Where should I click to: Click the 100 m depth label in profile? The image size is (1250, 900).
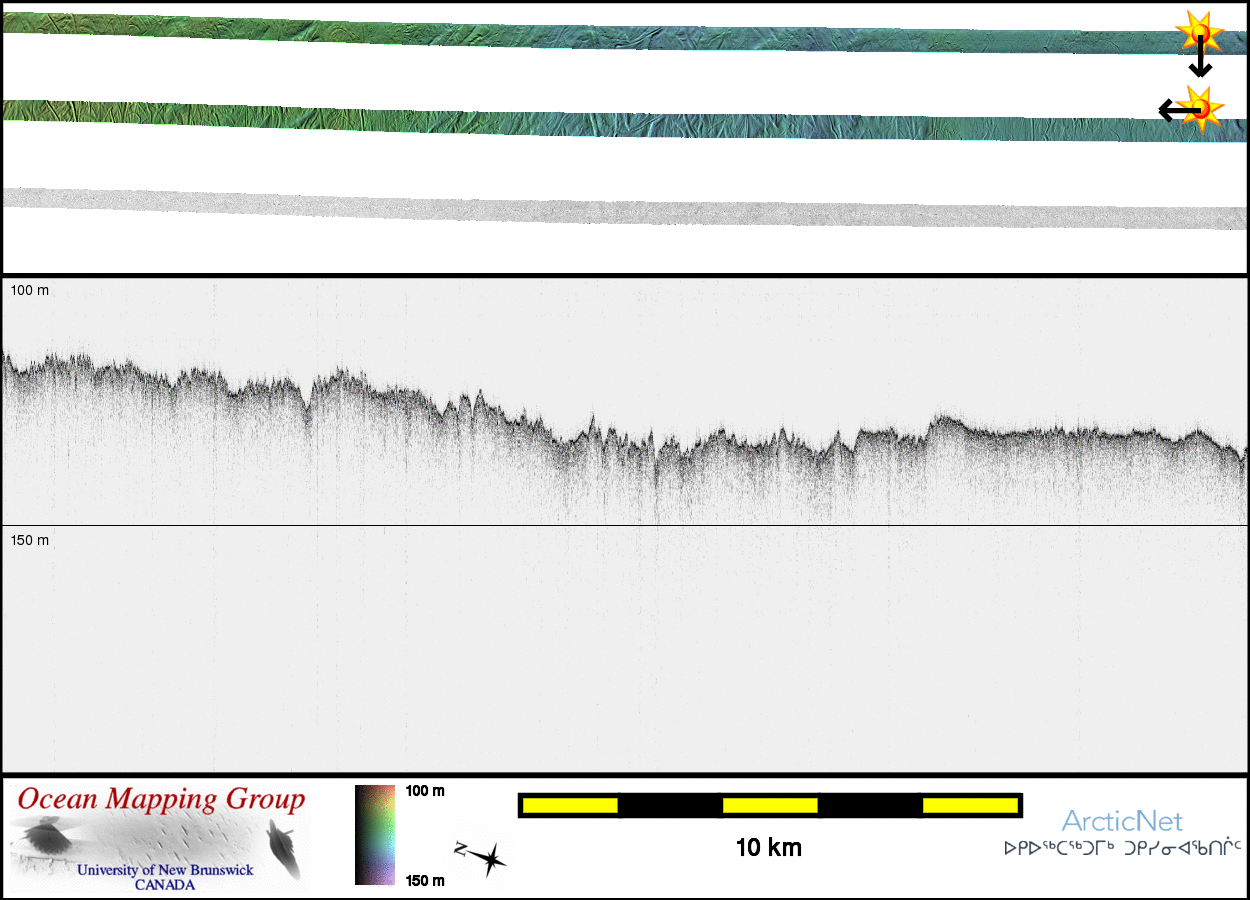point(30,290)
